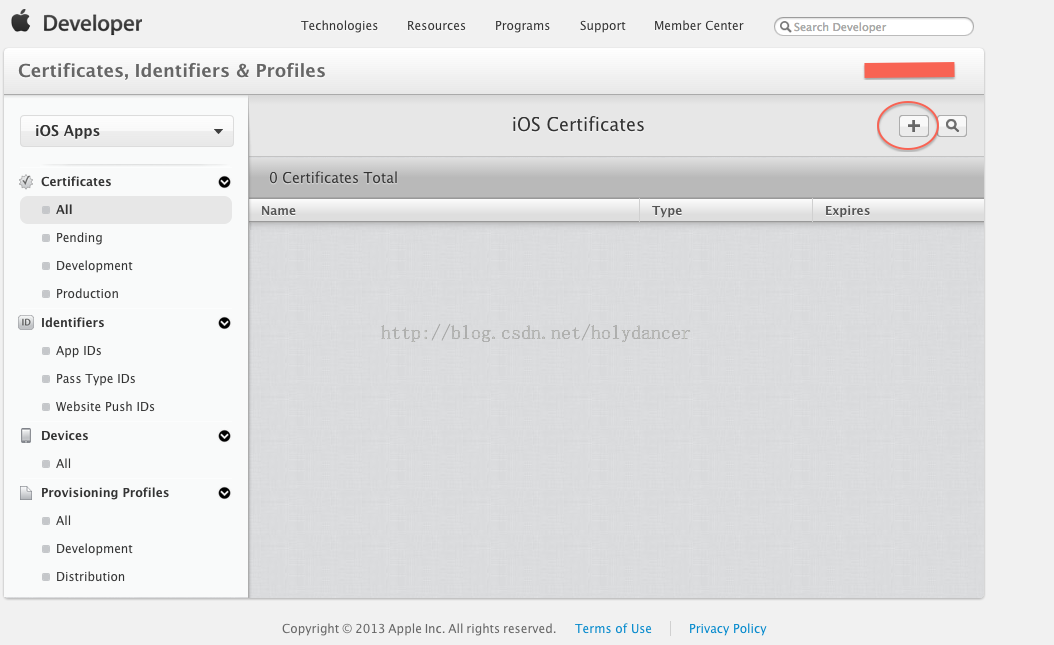Select Development under Provisioning Profiles

coord(94,549)
